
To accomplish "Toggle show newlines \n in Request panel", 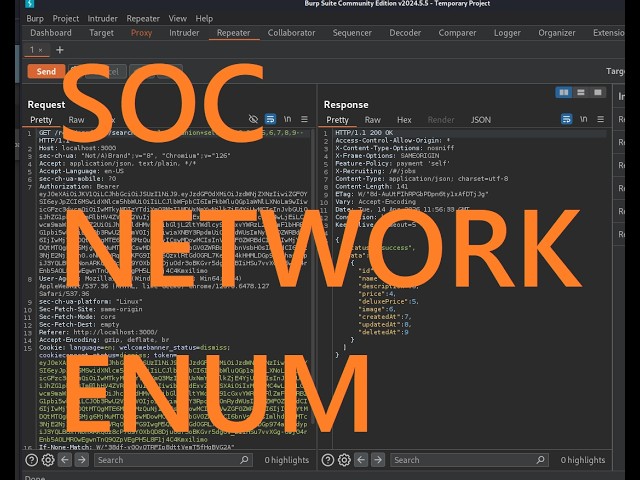I will pyautogui.click(x=287, y=119).
